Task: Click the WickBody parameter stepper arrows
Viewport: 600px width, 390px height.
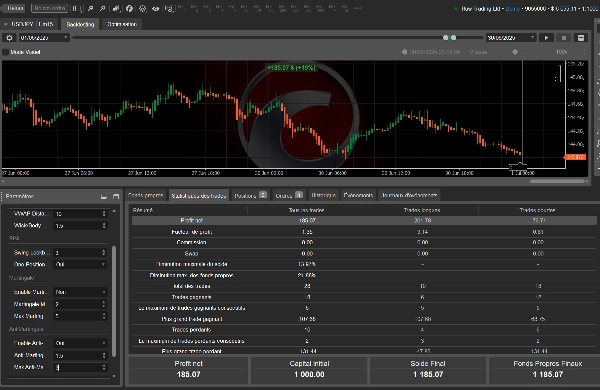Action: [104, 226]
